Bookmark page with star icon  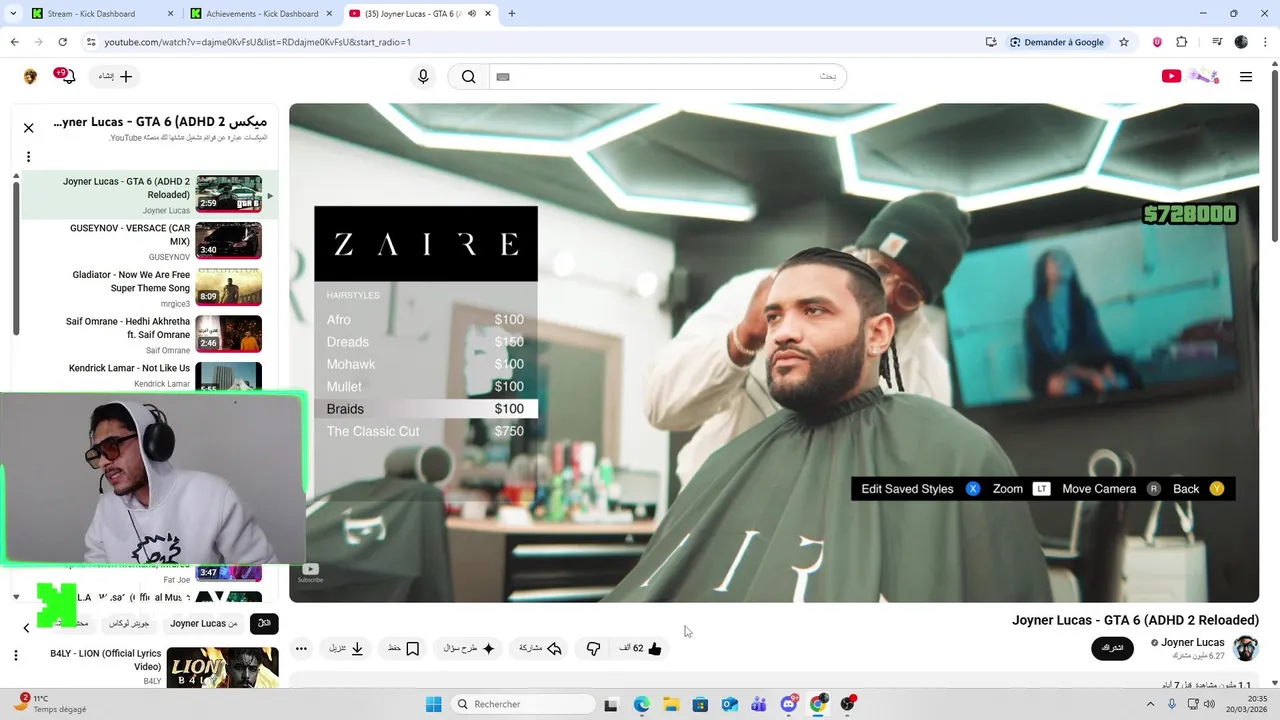click(x=1124, y=42)
